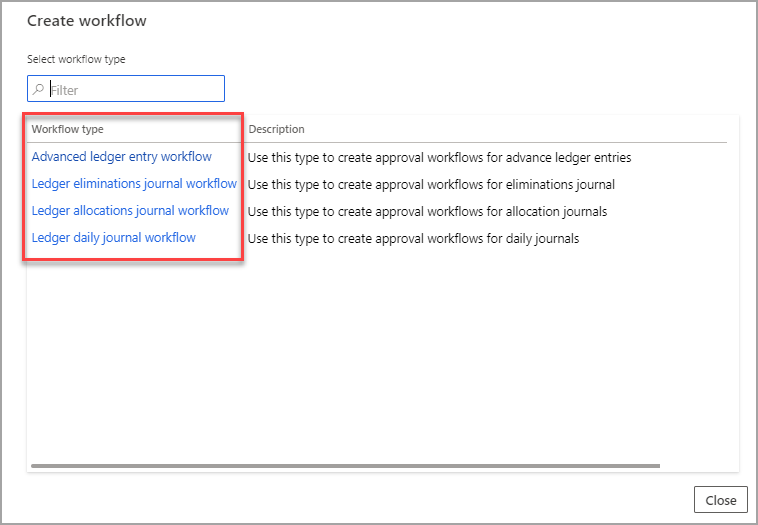The image size is (758, 525).
Task: Select Ledger allocations journal workflow
Action: (x=130, y=211)
